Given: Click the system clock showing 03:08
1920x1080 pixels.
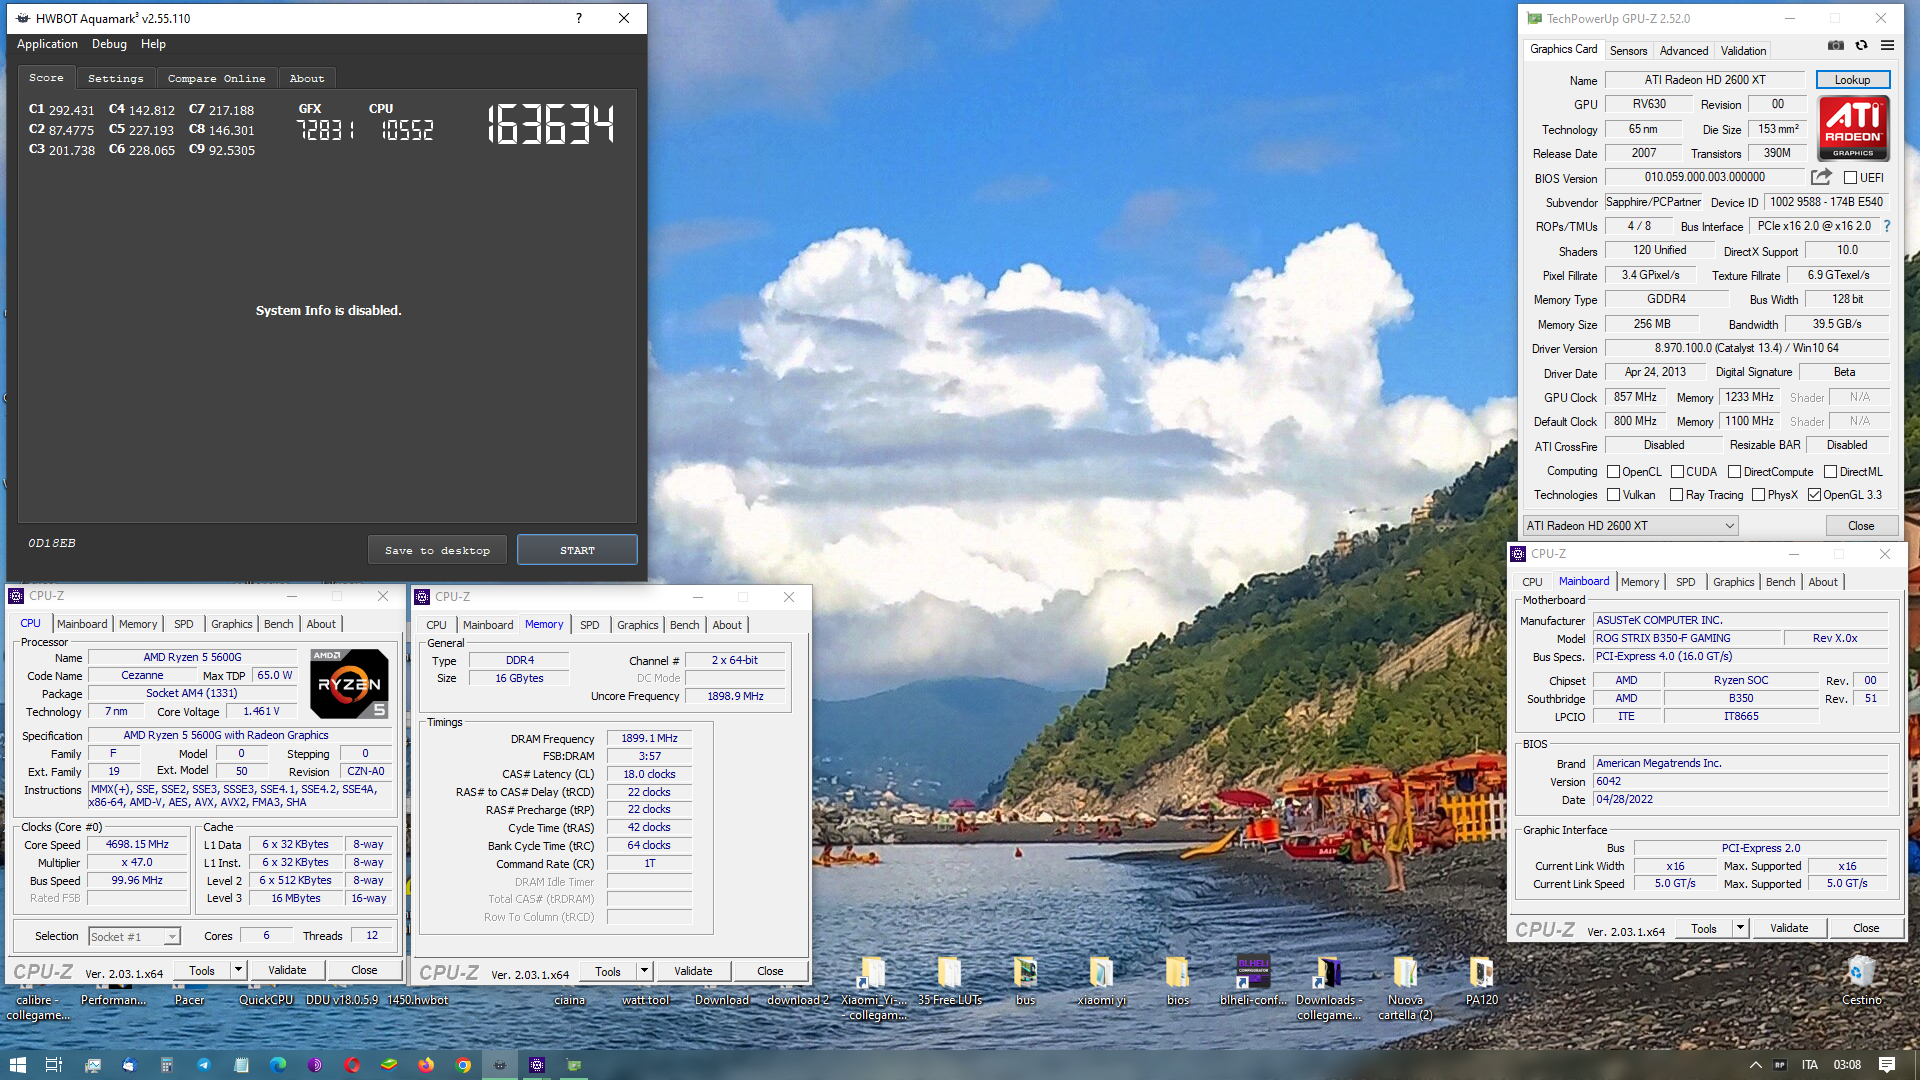Looking at the screenshot, I should click(x=1847, y=1065).
